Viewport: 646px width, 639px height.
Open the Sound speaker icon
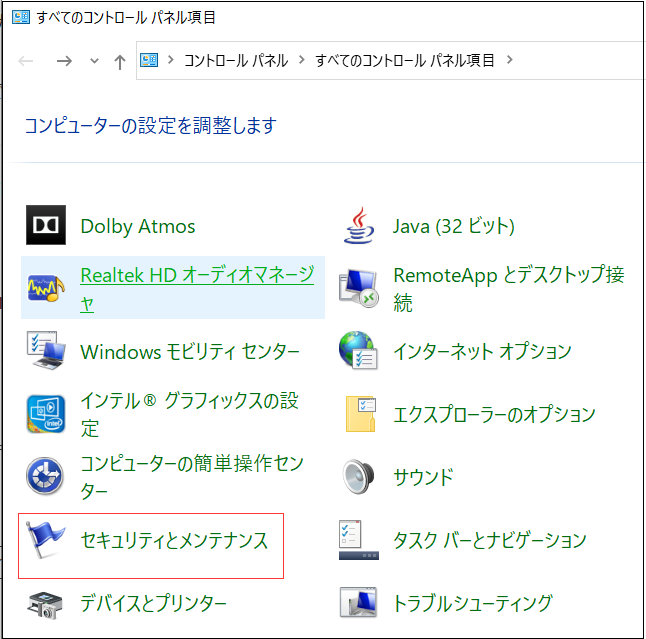[x=358, y=477]
